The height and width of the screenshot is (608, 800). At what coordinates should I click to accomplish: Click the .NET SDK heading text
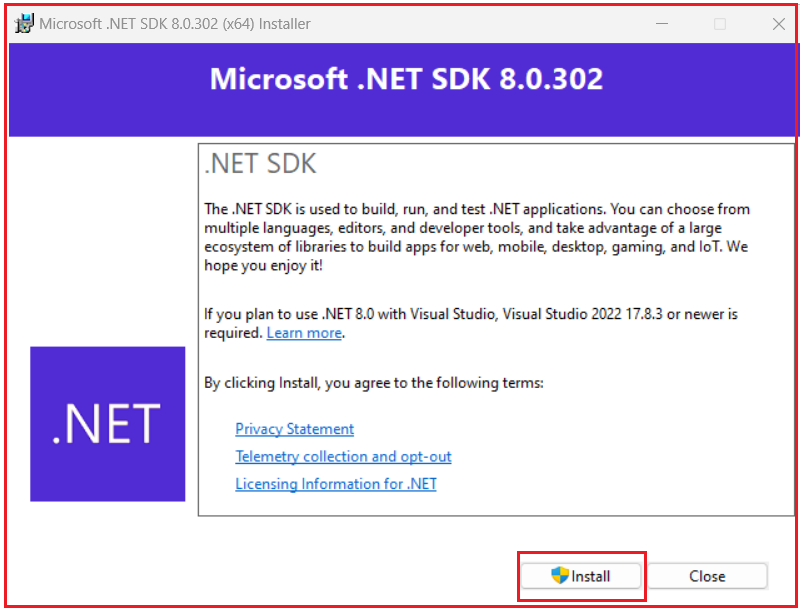point(259,163)
